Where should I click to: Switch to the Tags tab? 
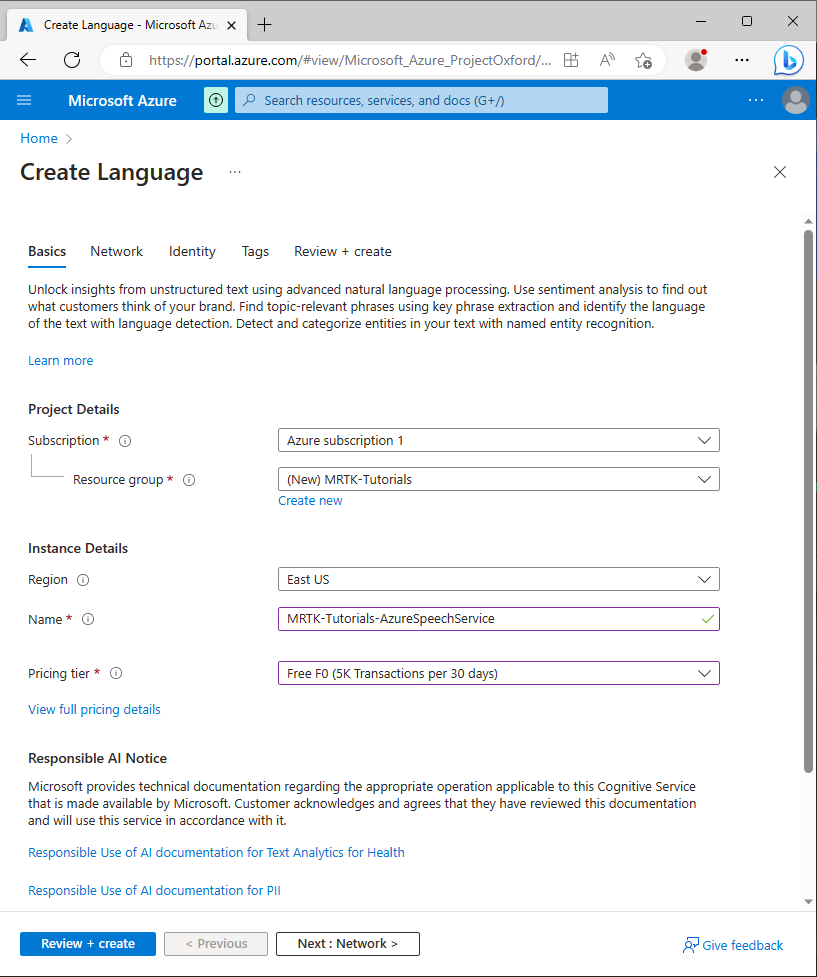tap(255, 251)
